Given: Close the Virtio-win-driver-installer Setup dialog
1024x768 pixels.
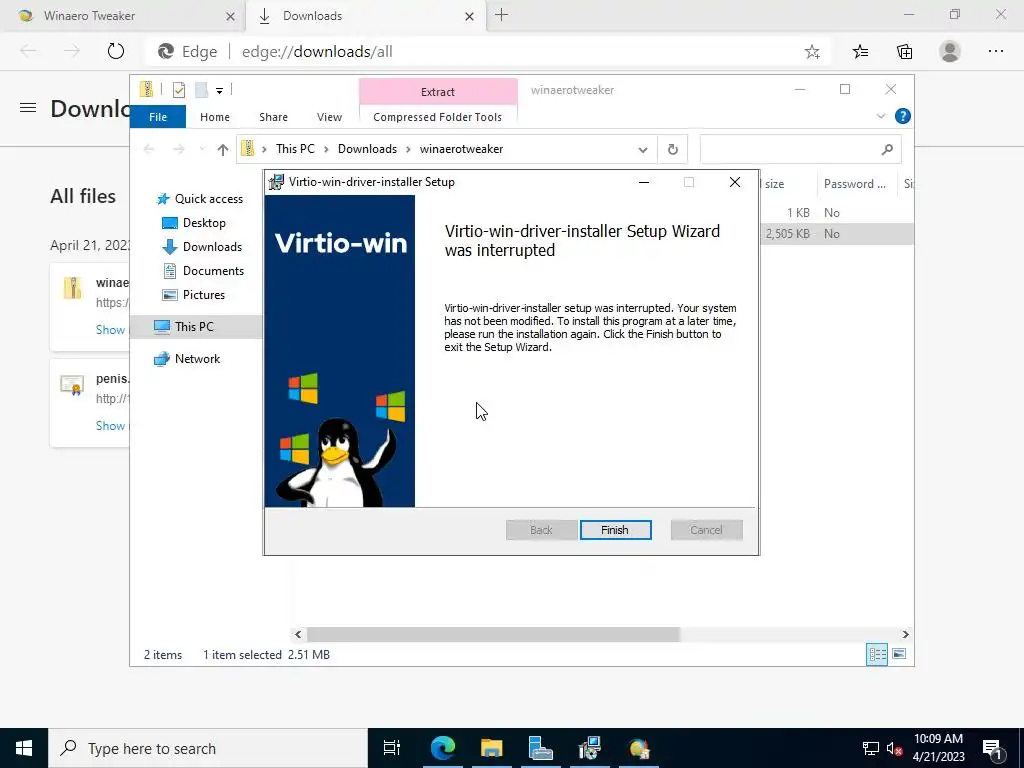Looking at the screenshot, I should 735,182.
